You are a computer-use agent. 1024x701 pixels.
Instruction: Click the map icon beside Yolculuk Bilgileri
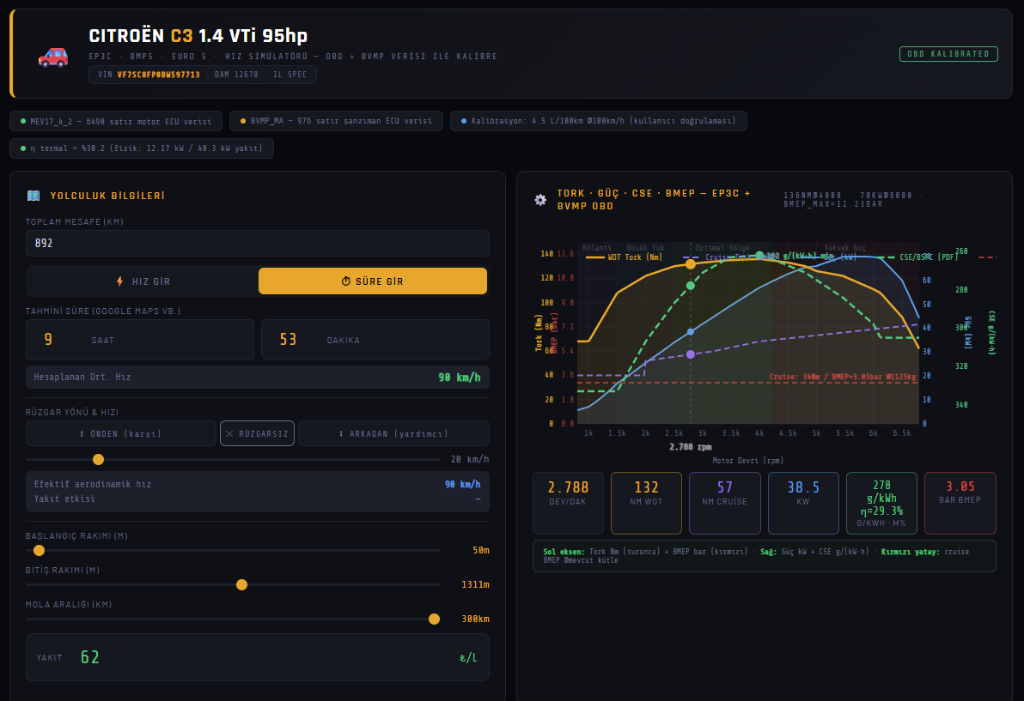pos(33,196)
